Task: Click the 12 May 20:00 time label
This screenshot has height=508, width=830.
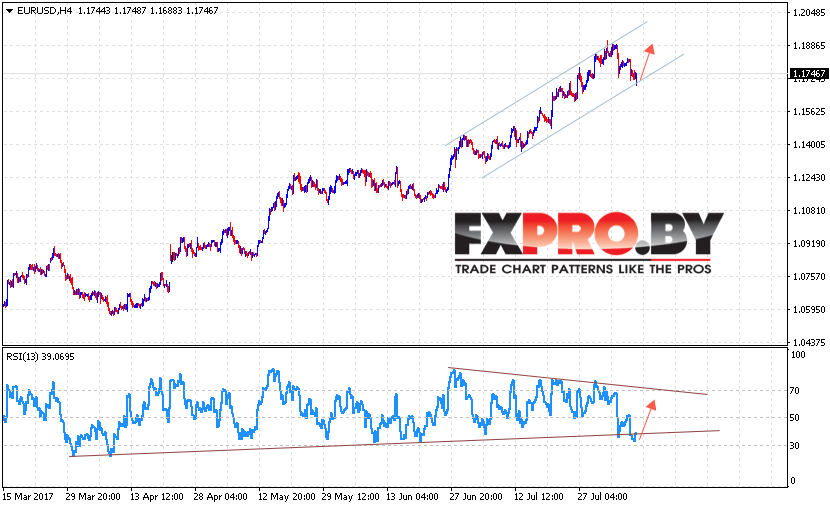Action: 286,497
